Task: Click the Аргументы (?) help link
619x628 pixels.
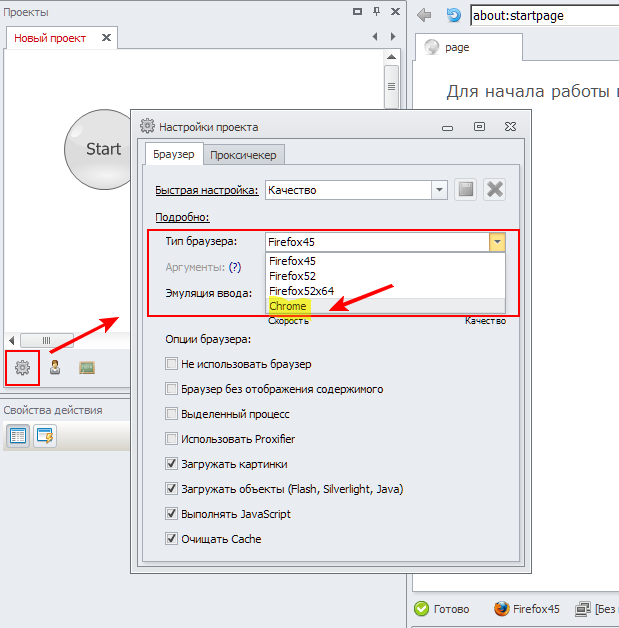Action: 235,267
